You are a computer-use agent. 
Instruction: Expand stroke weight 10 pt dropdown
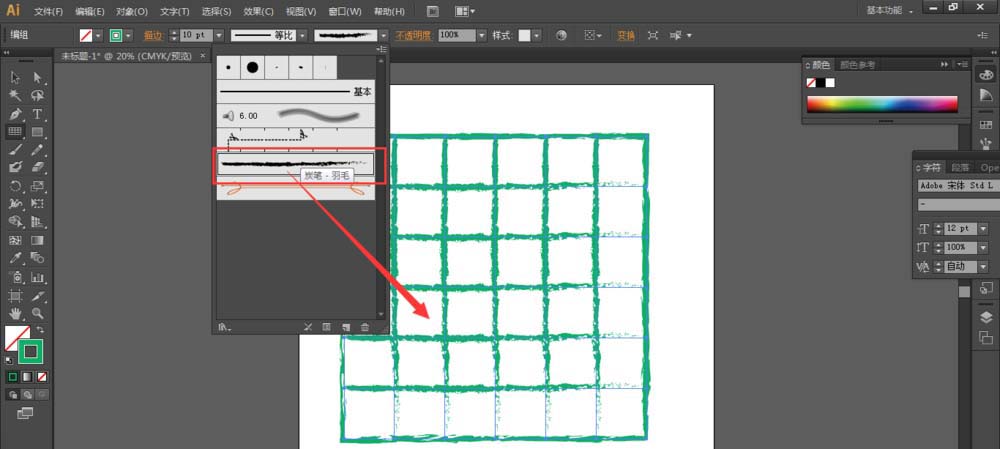tap(219, 36)
